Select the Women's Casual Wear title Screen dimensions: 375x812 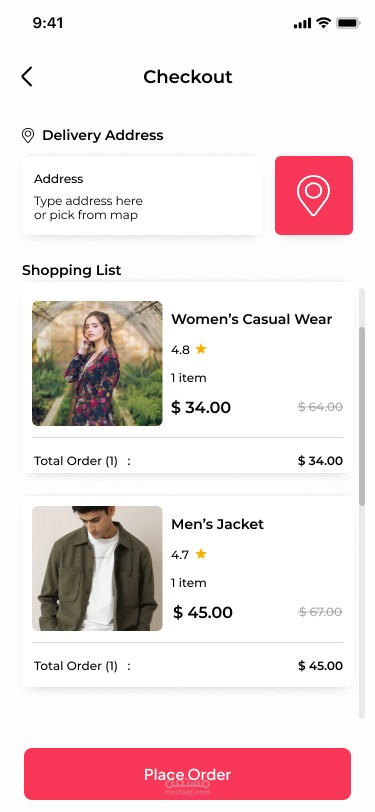252,319
